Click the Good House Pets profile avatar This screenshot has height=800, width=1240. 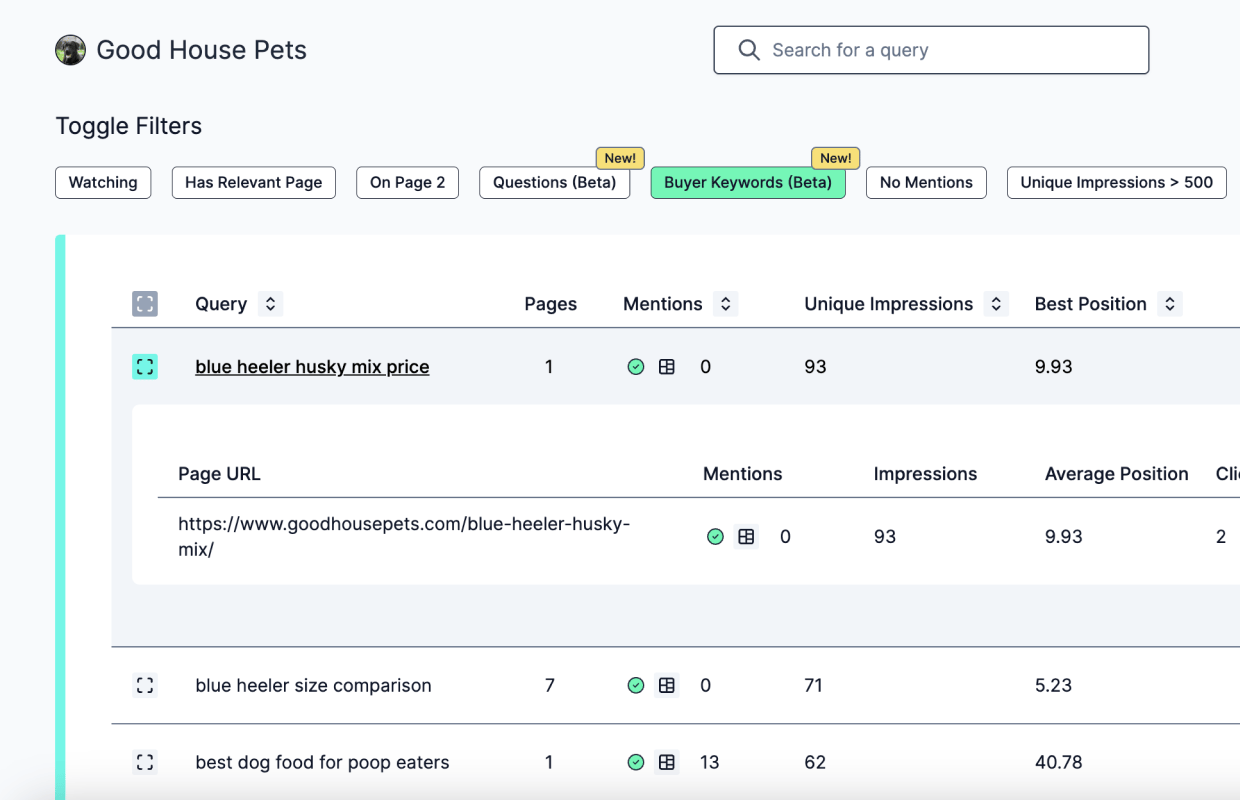point(70,49)
